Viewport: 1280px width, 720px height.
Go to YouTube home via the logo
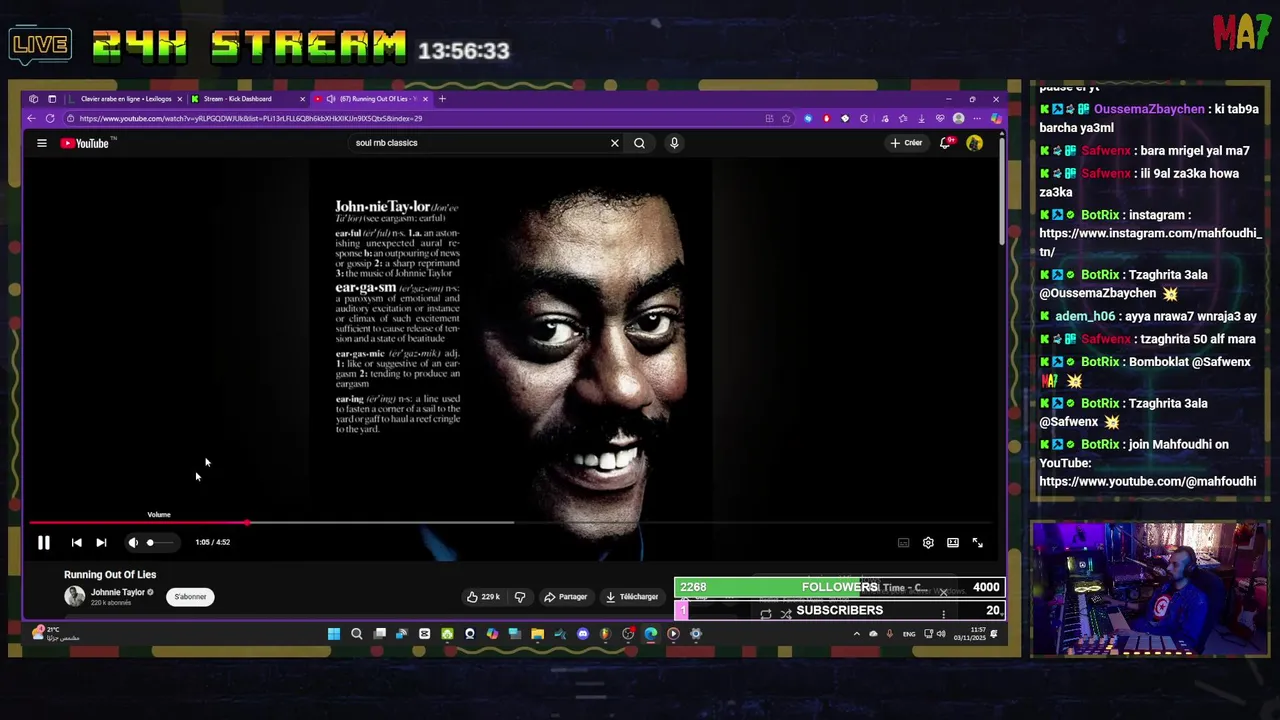(x=87, y=143)
